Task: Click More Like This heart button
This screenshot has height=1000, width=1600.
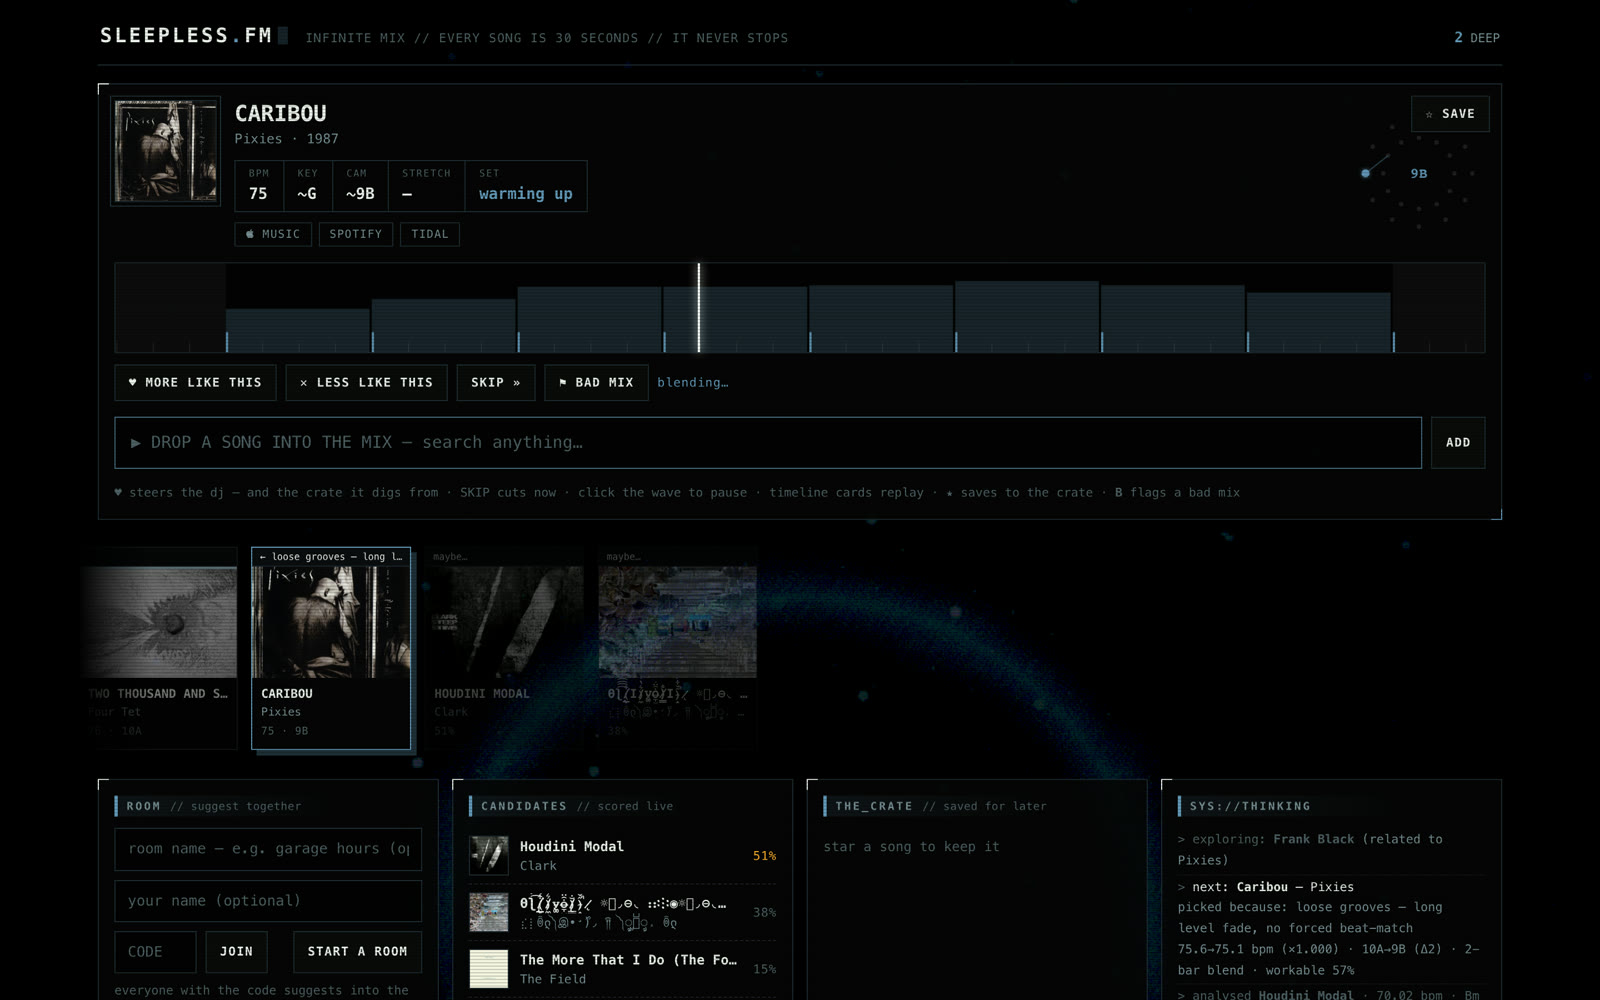Action: pyautogui.click(x=195, y=382)
